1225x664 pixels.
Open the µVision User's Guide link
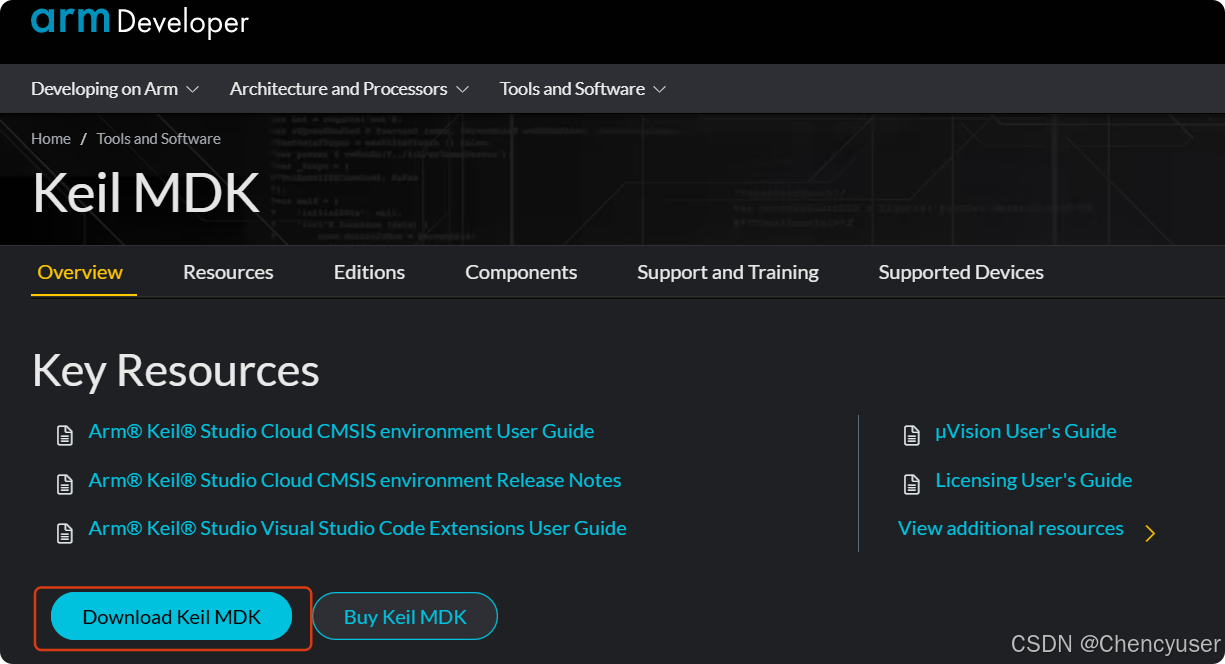1026,431
